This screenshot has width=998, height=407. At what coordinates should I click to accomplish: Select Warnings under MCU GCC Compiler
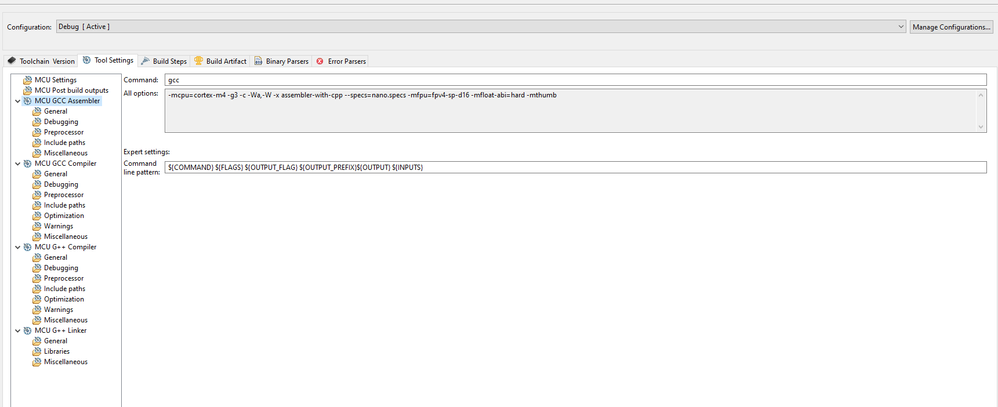59,226
